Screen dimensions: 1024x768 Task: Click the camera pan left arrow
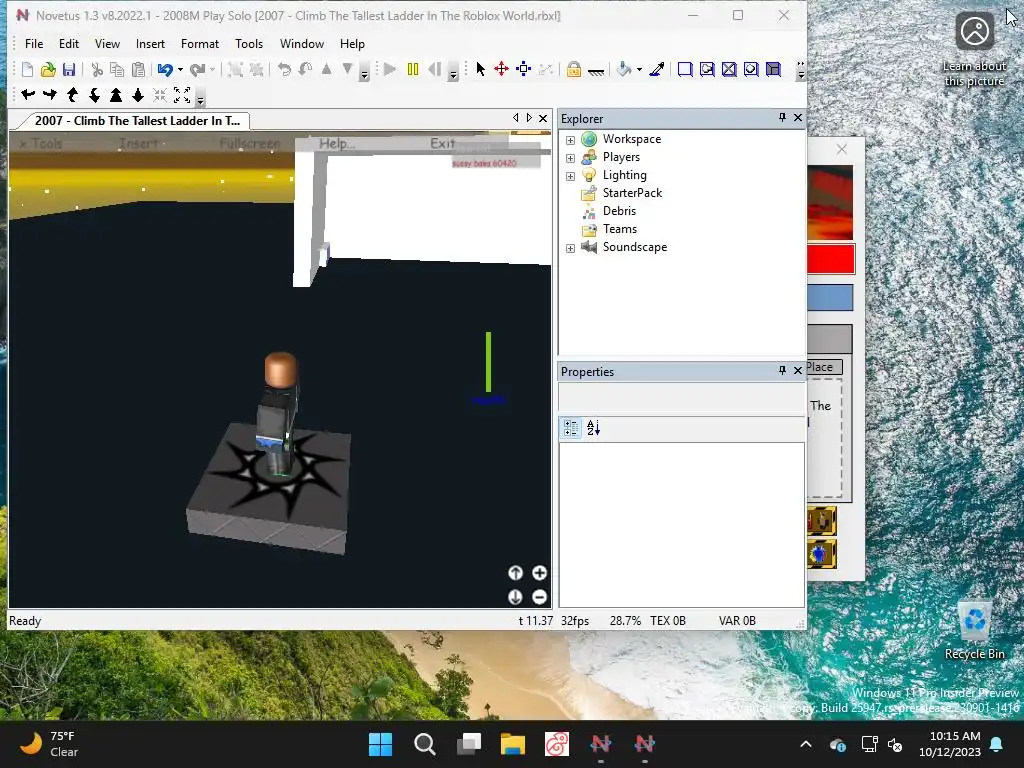coord(28,95)
